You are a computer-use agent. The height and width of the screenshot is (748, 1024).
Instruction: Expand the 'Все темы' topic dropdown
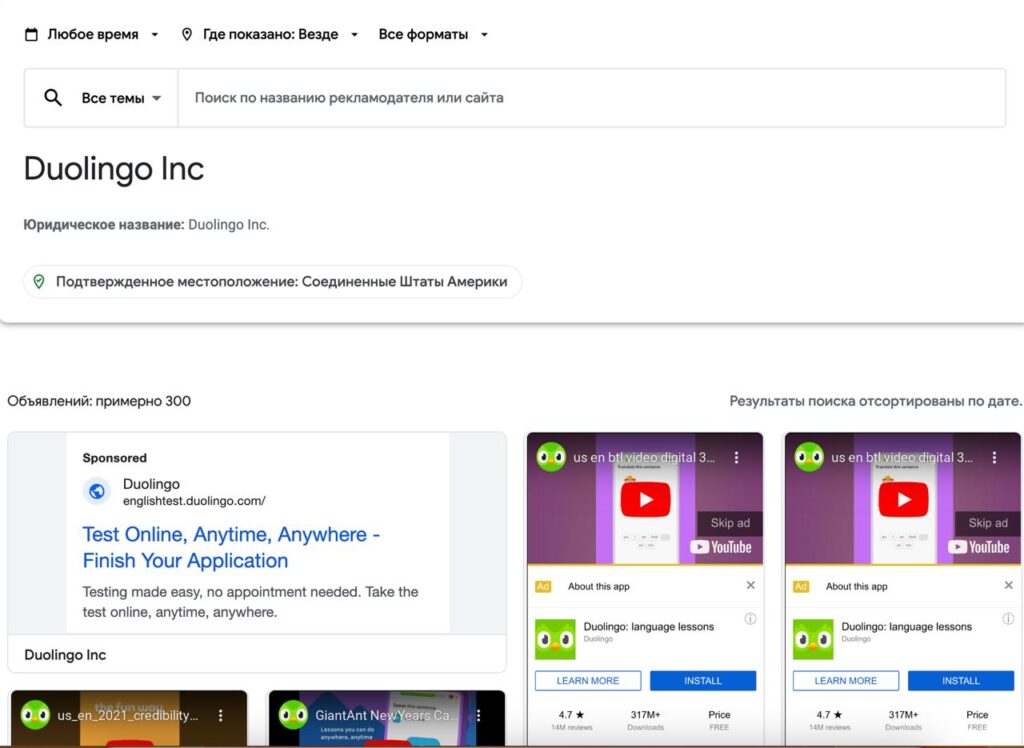(x=121, y=98)
